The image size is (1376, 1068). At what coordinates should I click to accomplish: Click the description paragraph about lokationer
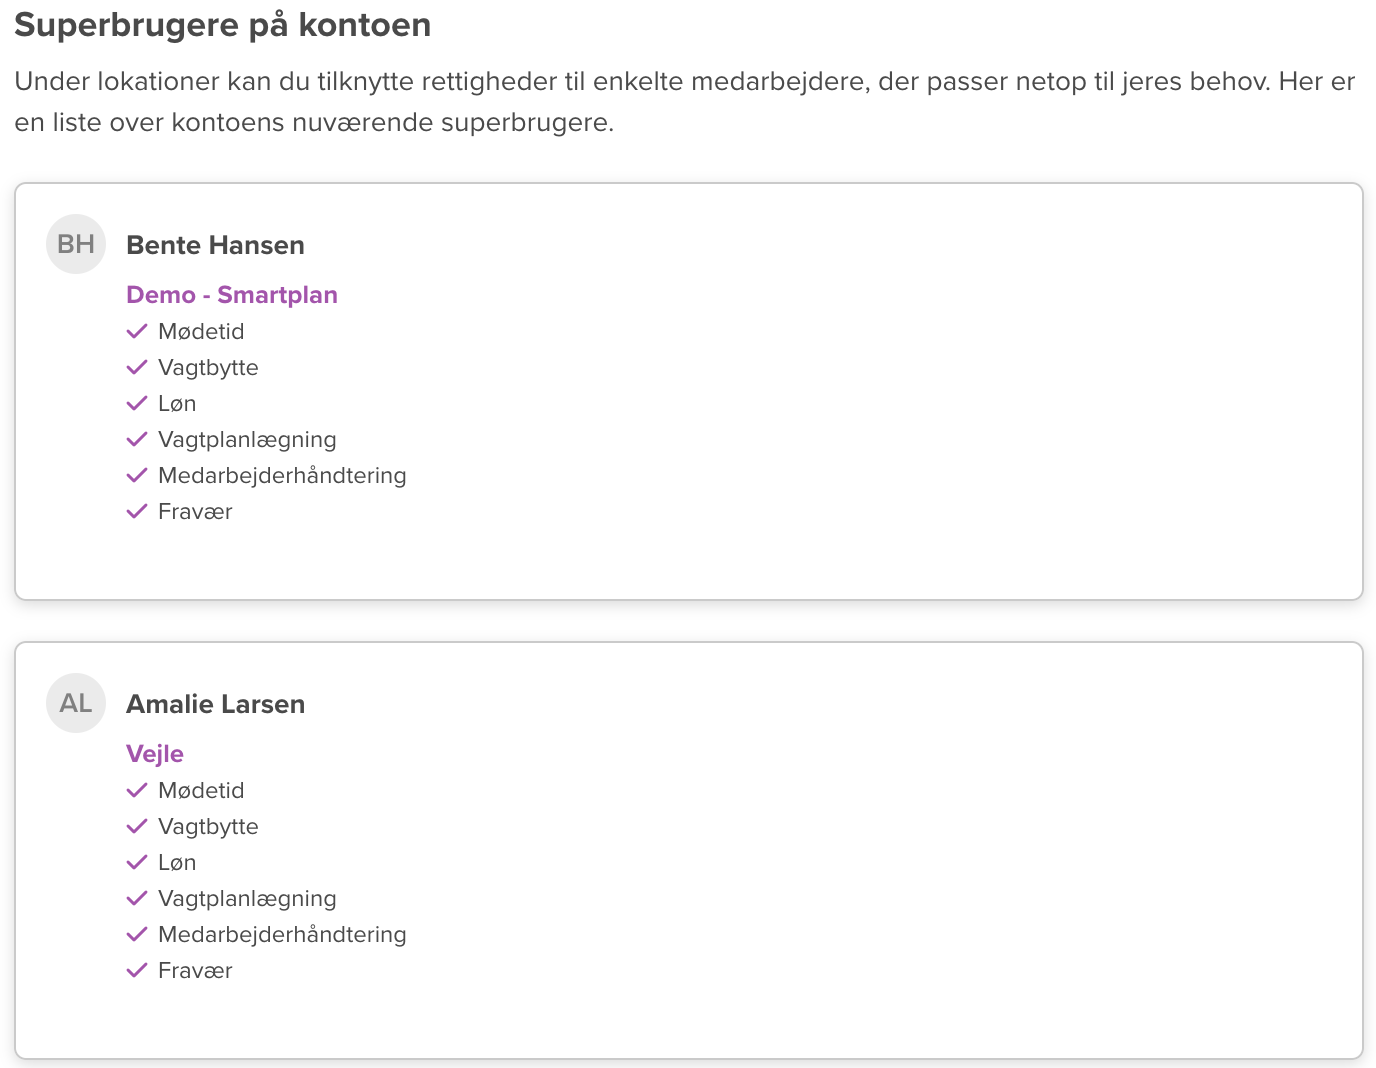coord(684,102)
